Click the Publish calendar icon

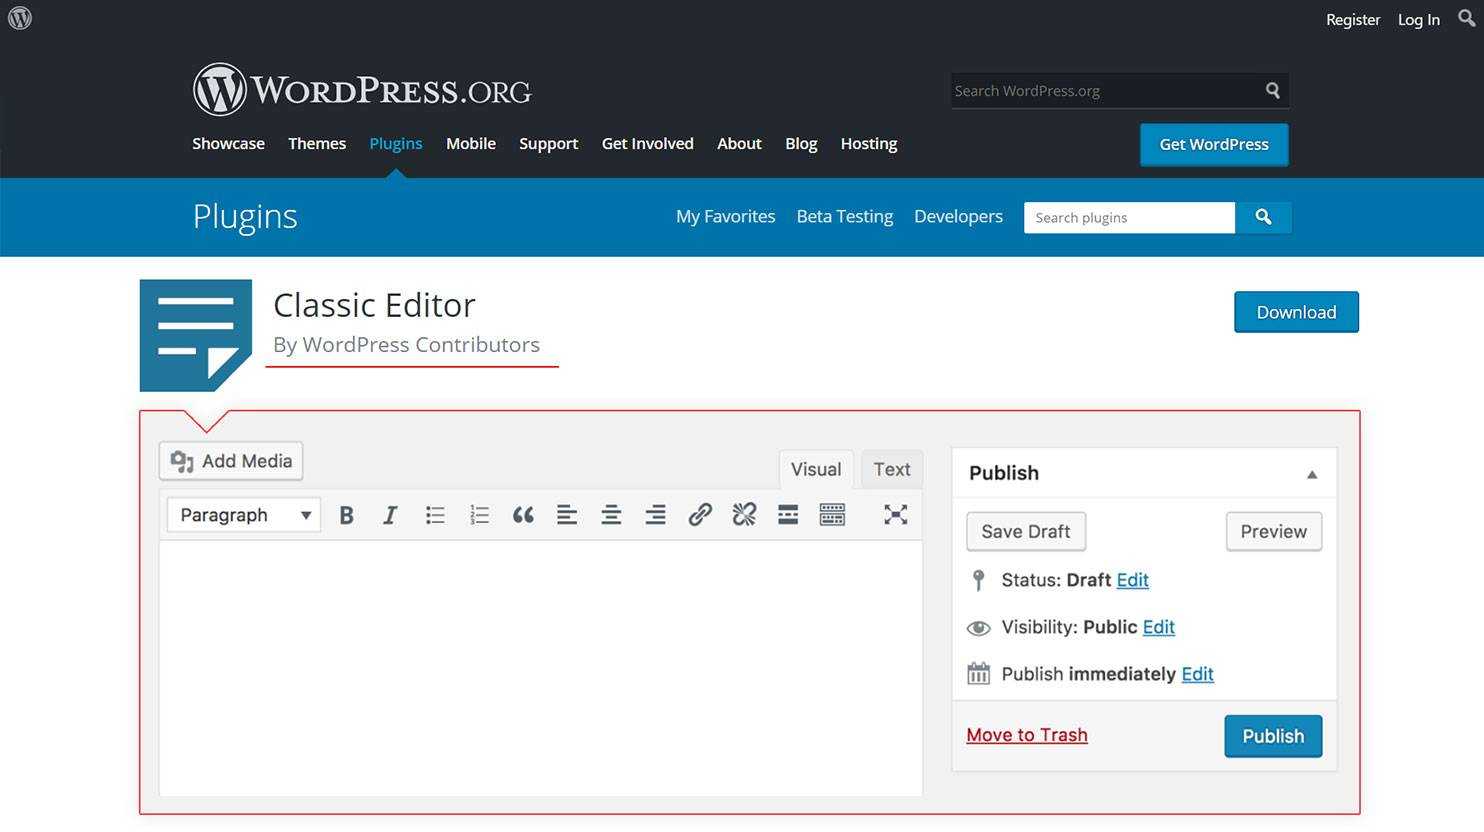[978, 673]
